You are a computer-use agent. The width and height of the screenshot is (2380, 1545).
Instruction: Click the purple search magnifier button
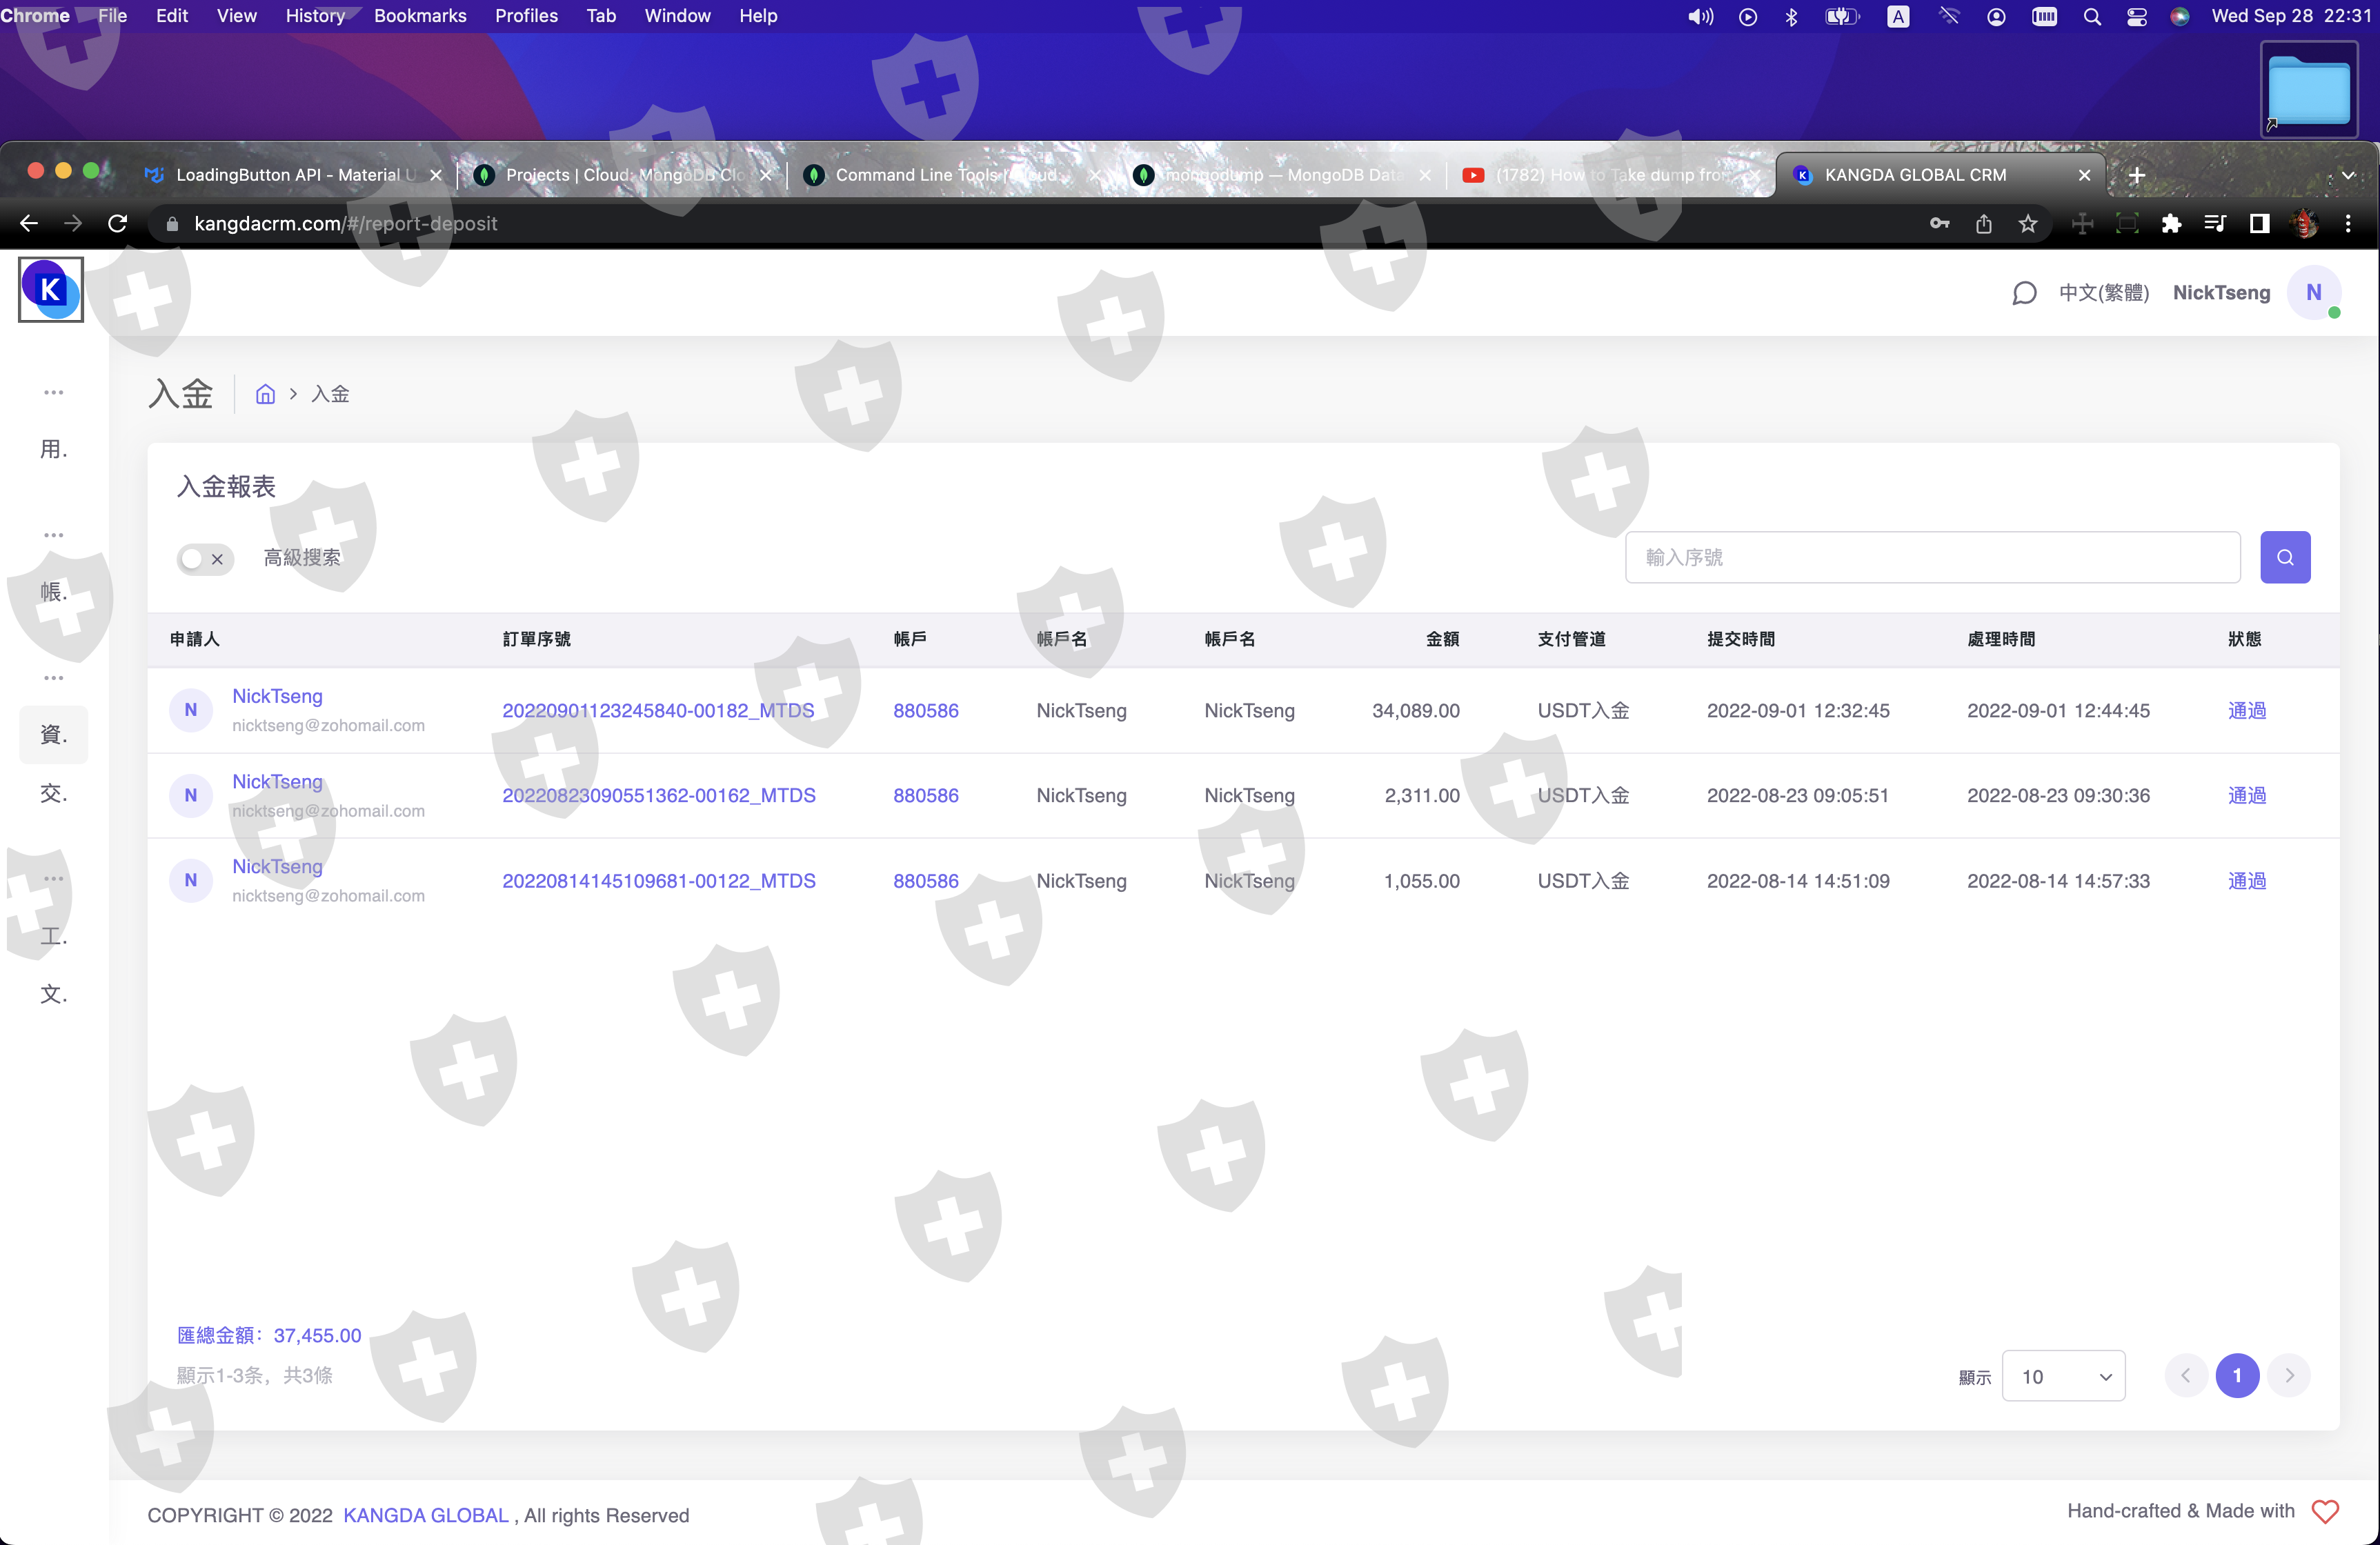coord(2284,557)
